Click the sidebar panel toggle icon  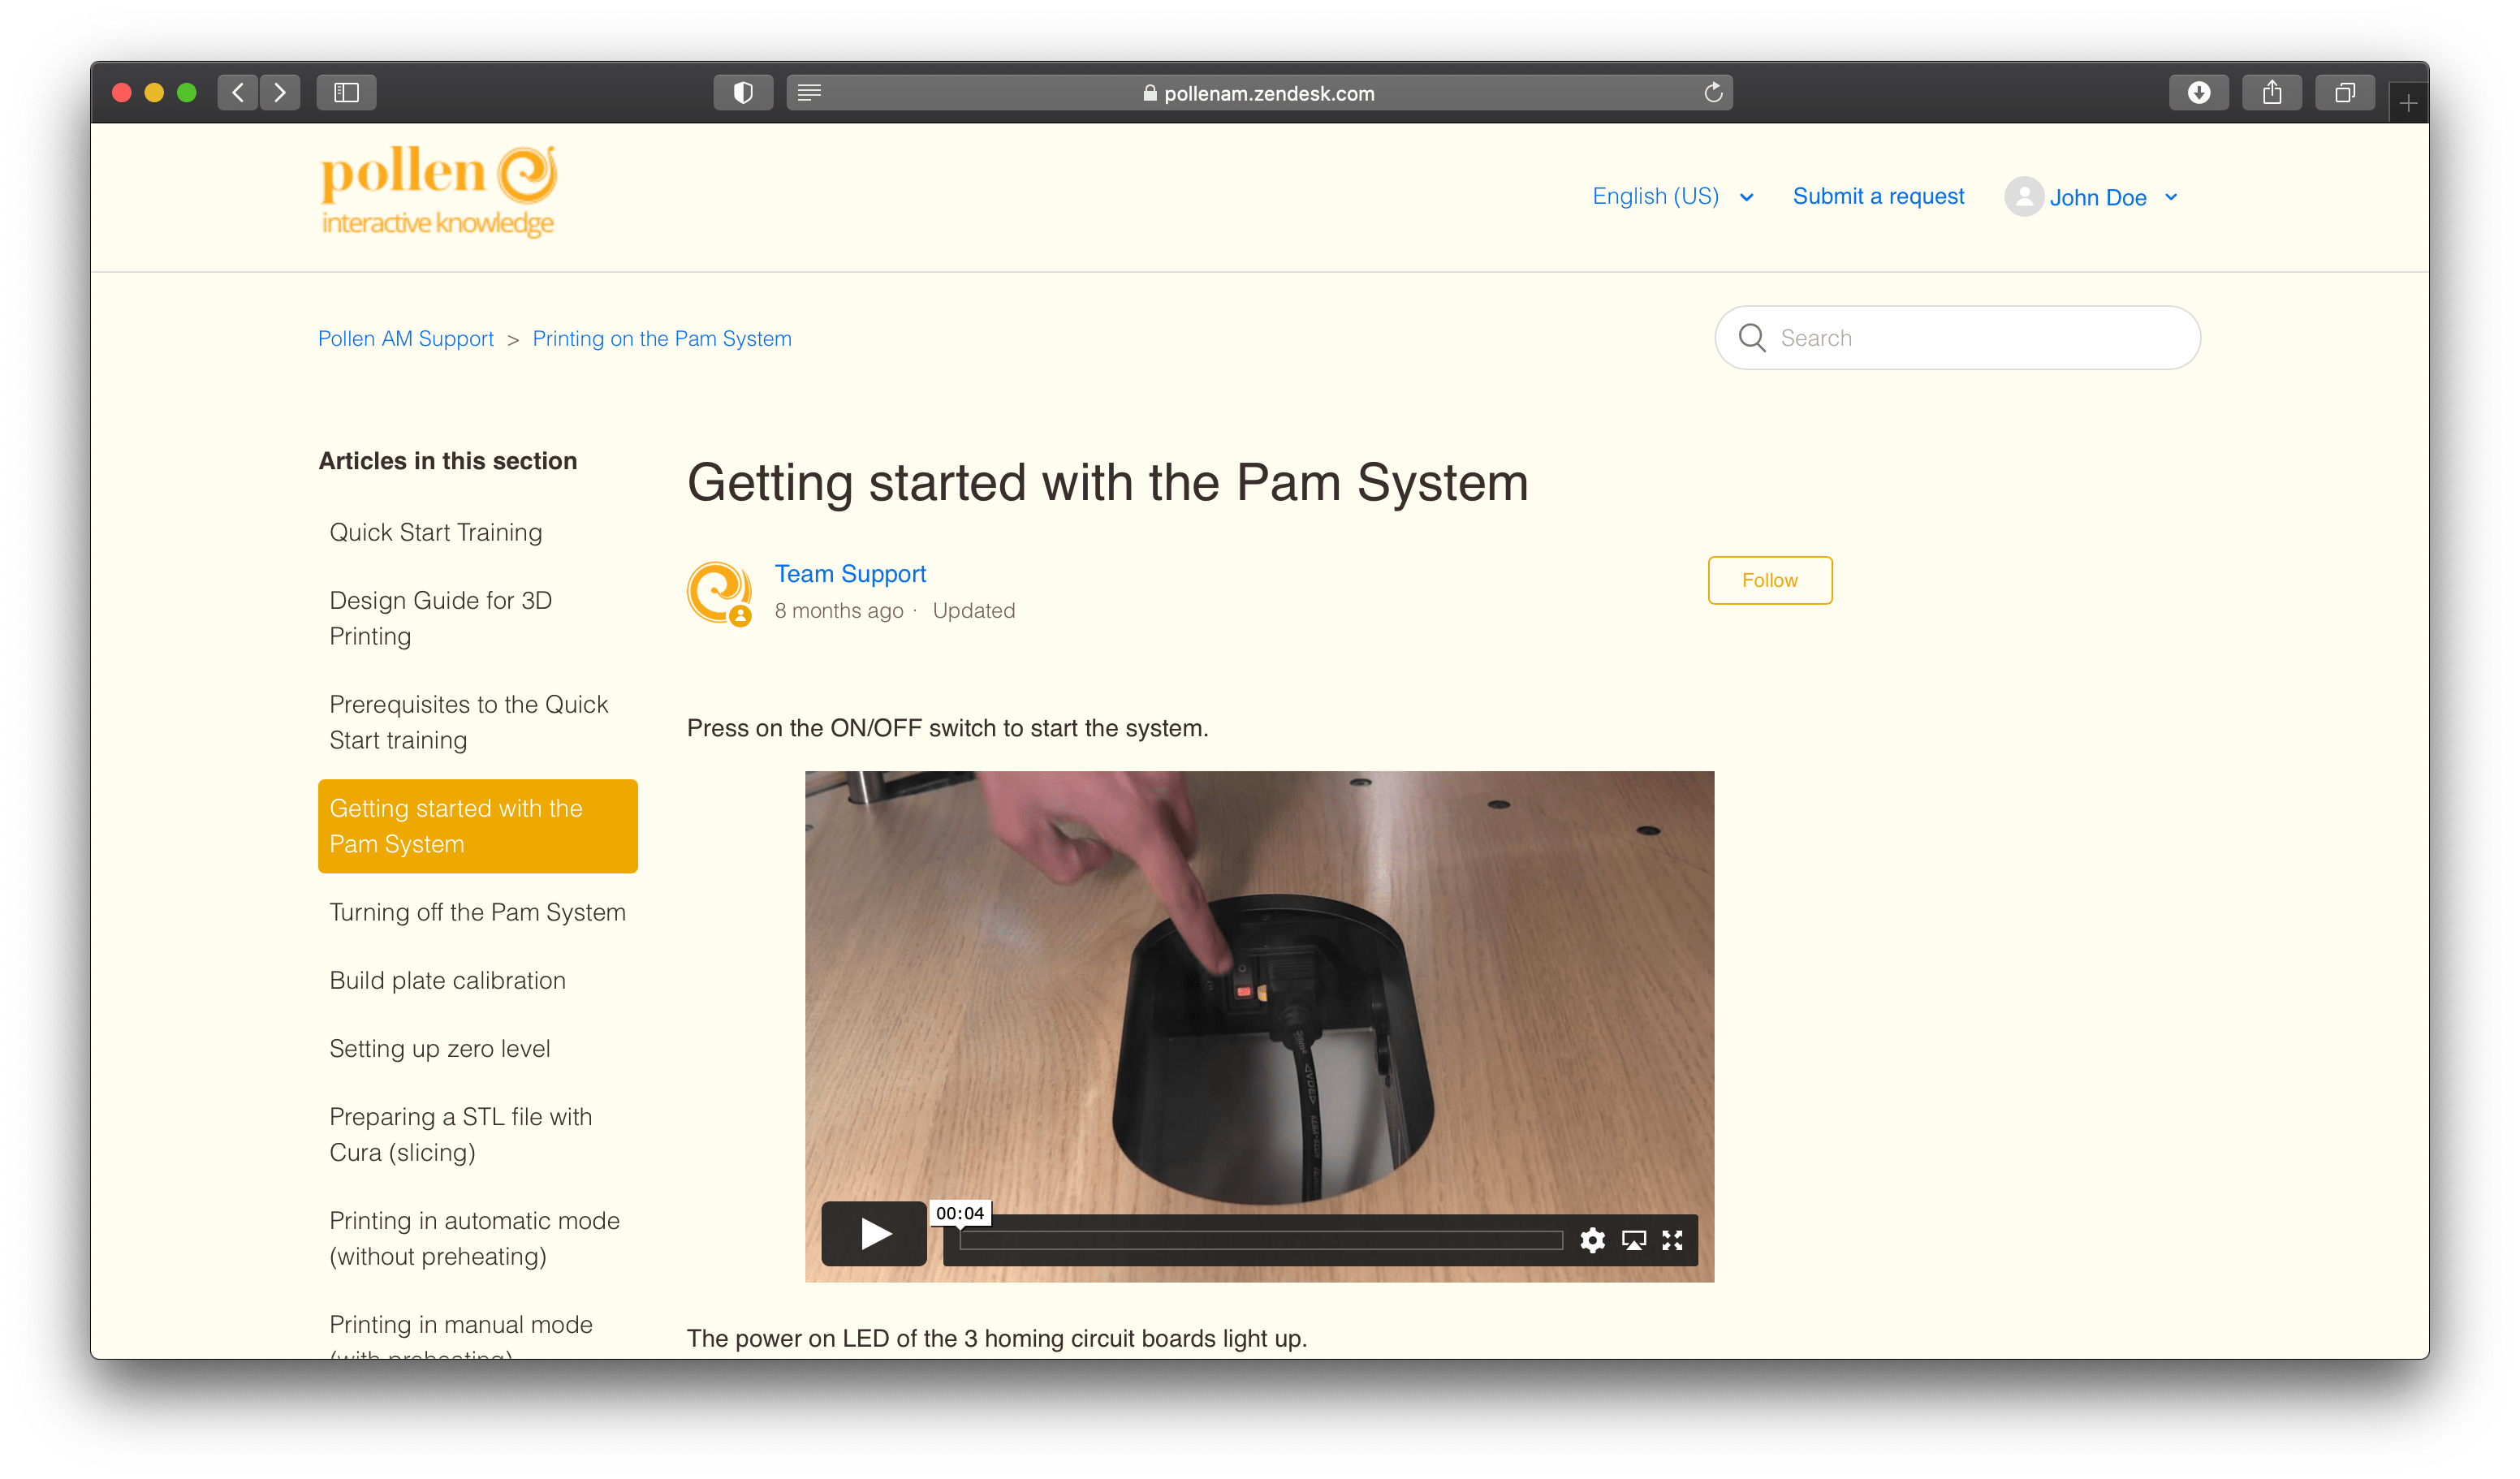(347, 90)
